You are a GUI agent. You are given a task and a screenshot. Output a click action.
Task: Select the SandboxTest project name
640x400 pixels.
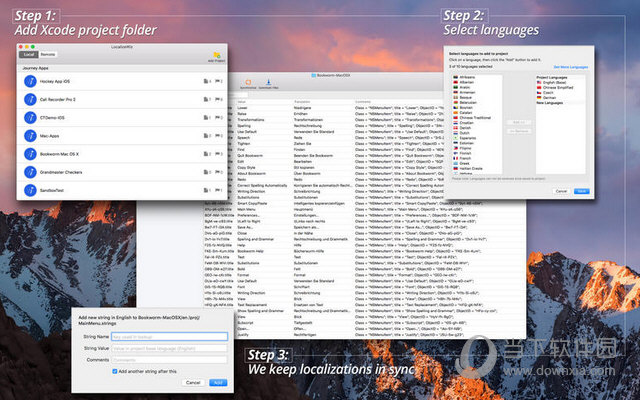pos(51,190)
